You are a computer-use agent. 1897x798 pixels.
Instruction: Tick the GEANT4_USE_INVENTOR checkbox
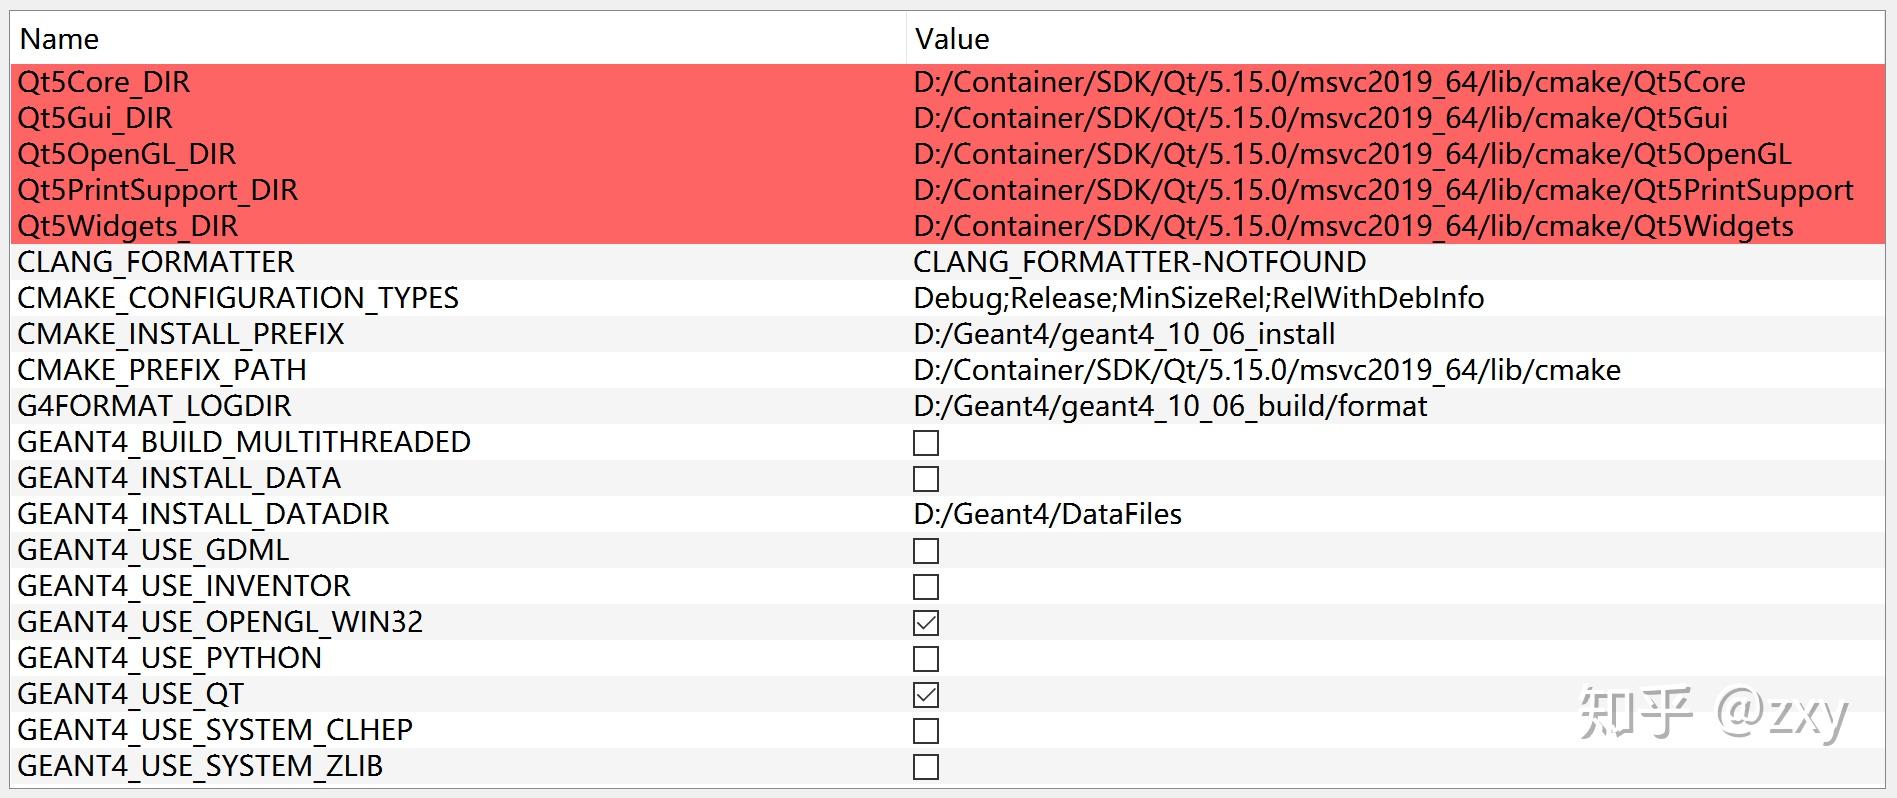coord(926,587)
